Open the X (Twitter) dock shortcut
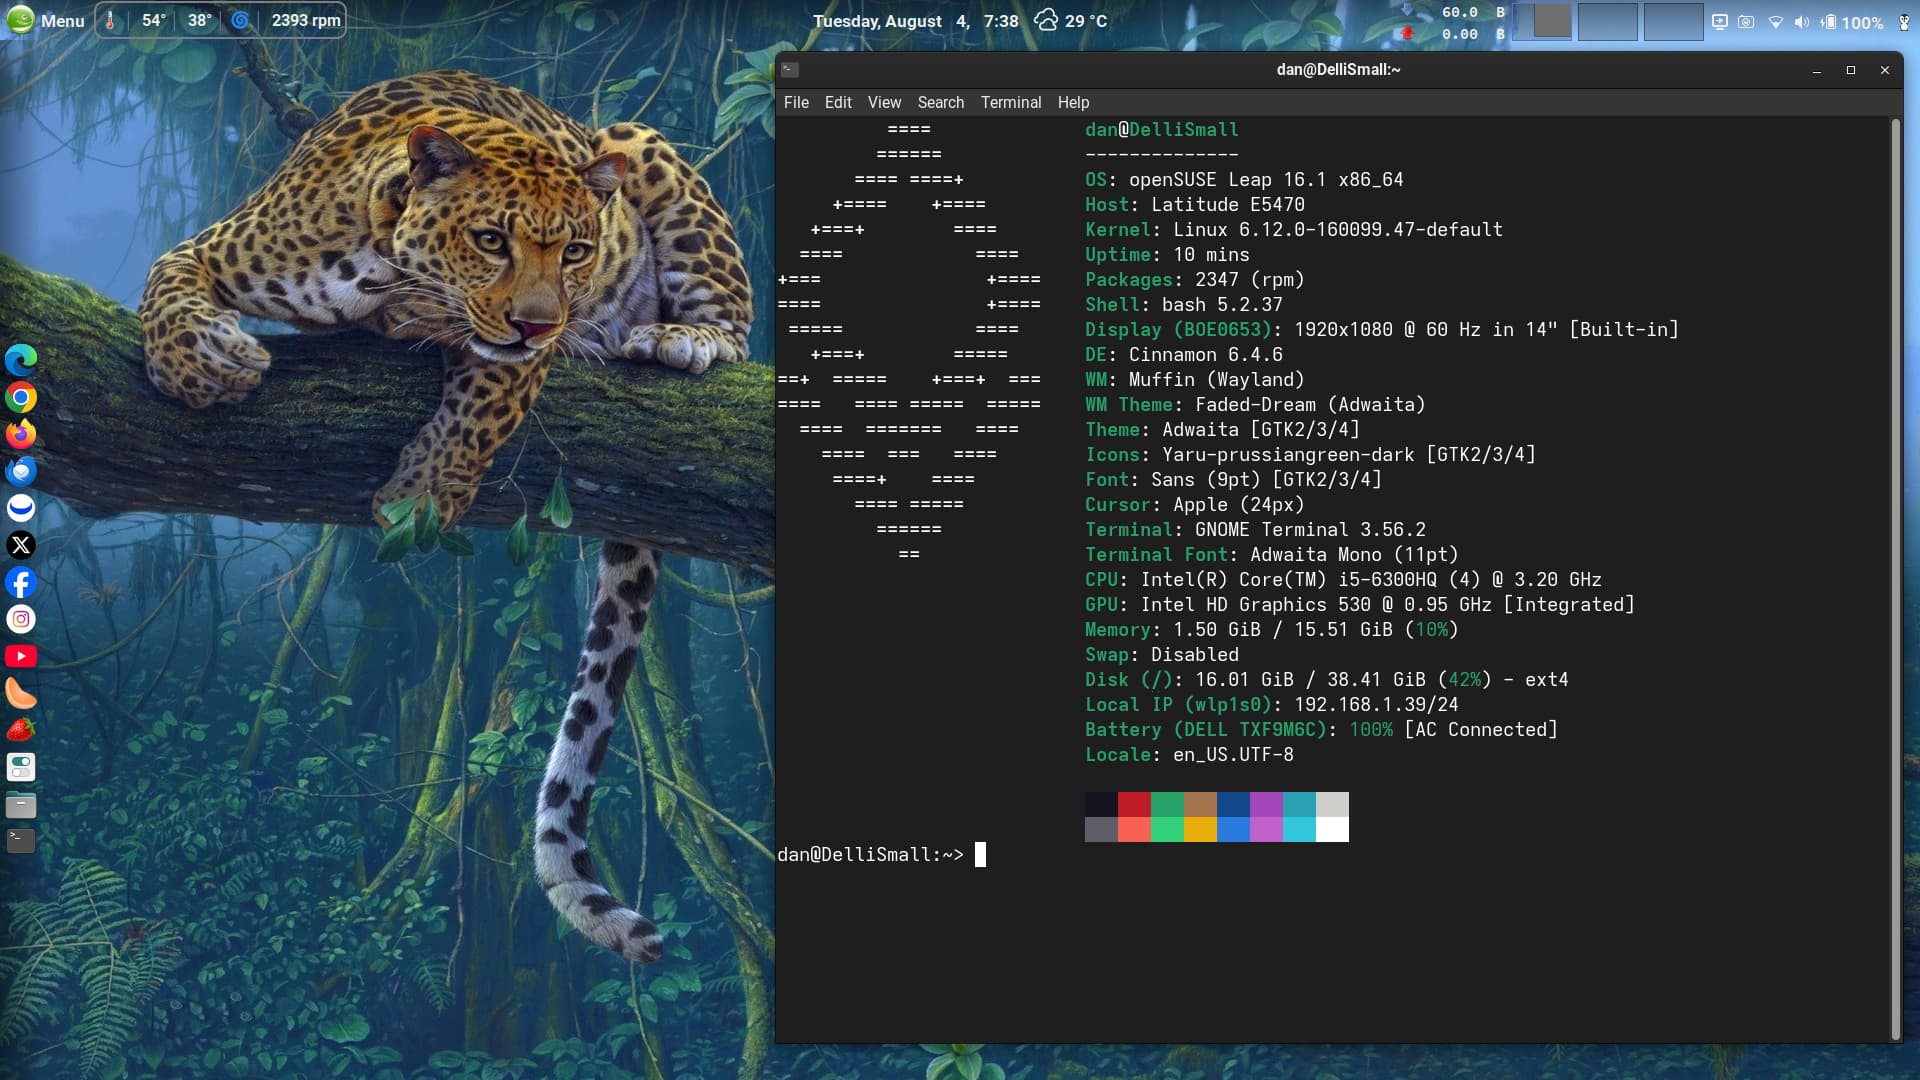Image resolution: width=1920 pixels, height=1080 pixels. (21, 545)
